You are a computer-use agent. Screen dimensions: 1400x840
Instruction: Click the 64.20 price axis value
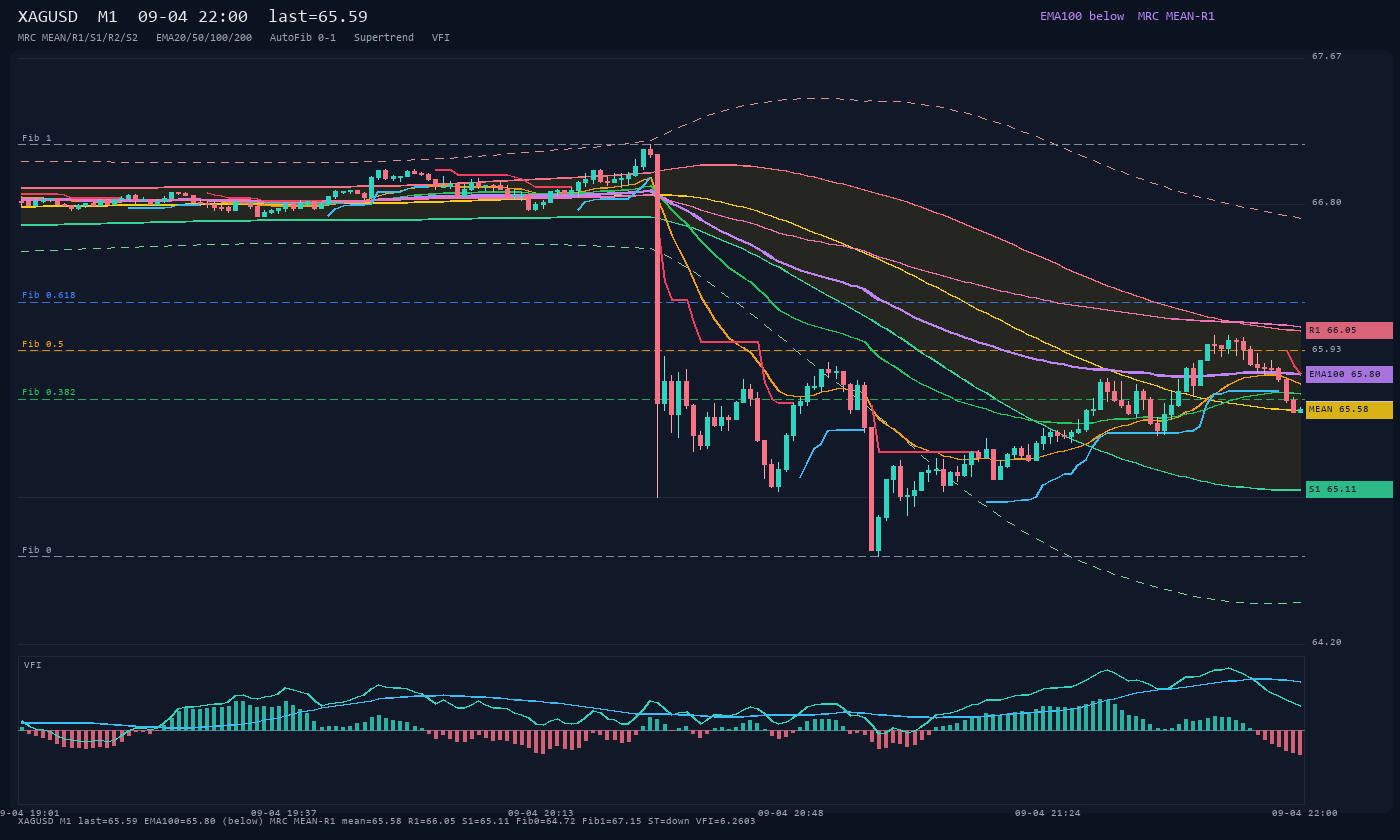pos(1327,642)
